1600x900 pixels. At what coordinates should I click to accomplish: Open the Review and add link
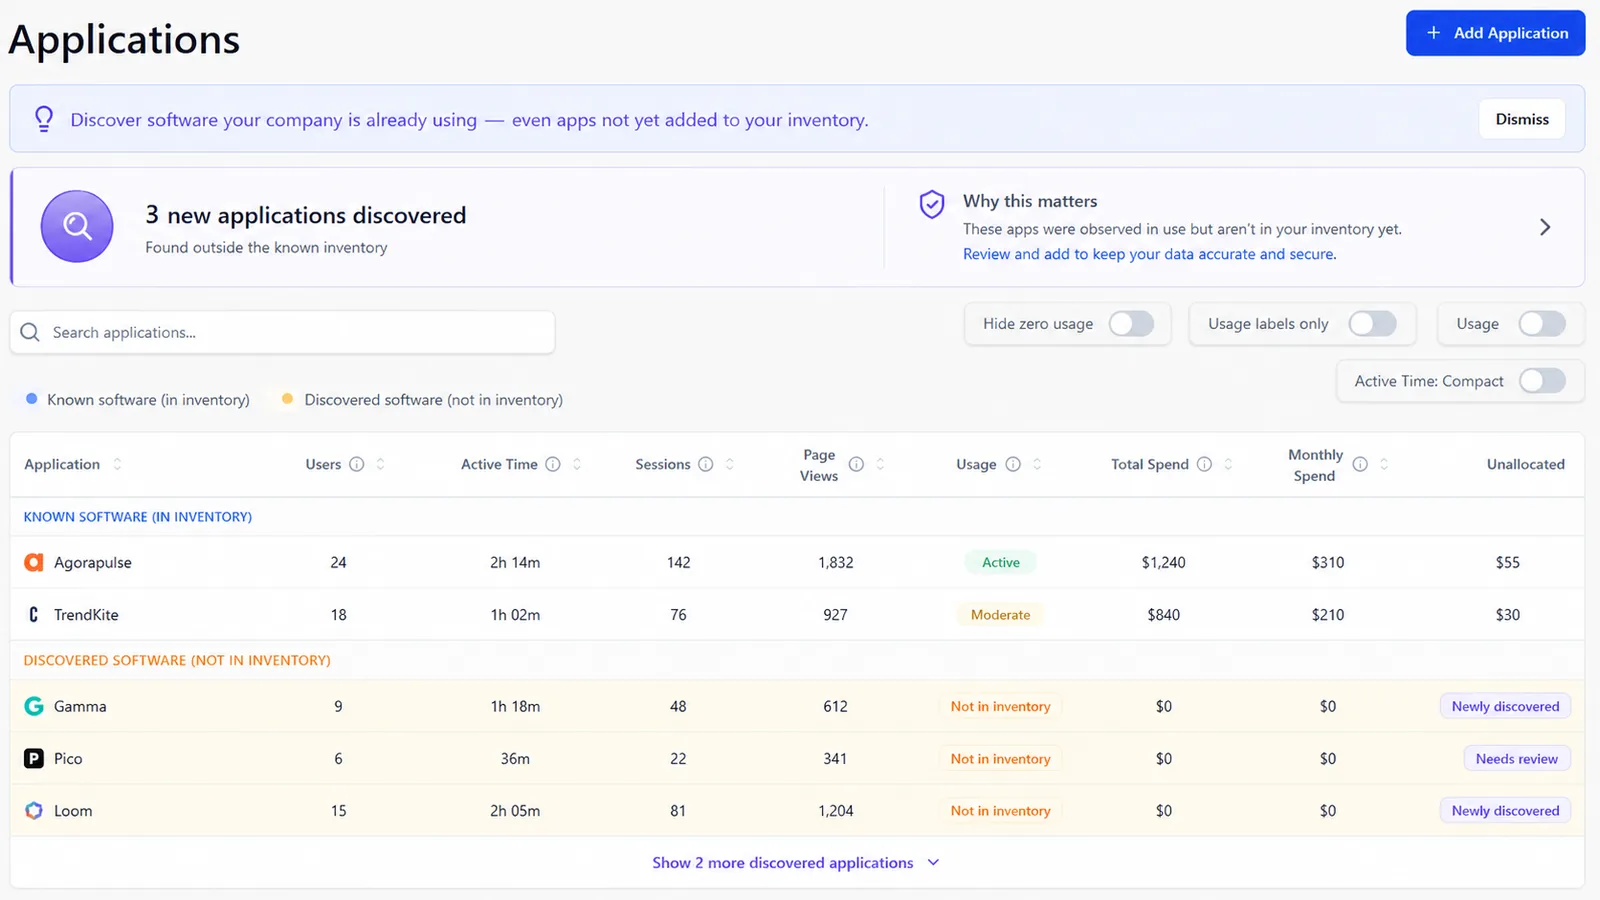point(1149,254)
